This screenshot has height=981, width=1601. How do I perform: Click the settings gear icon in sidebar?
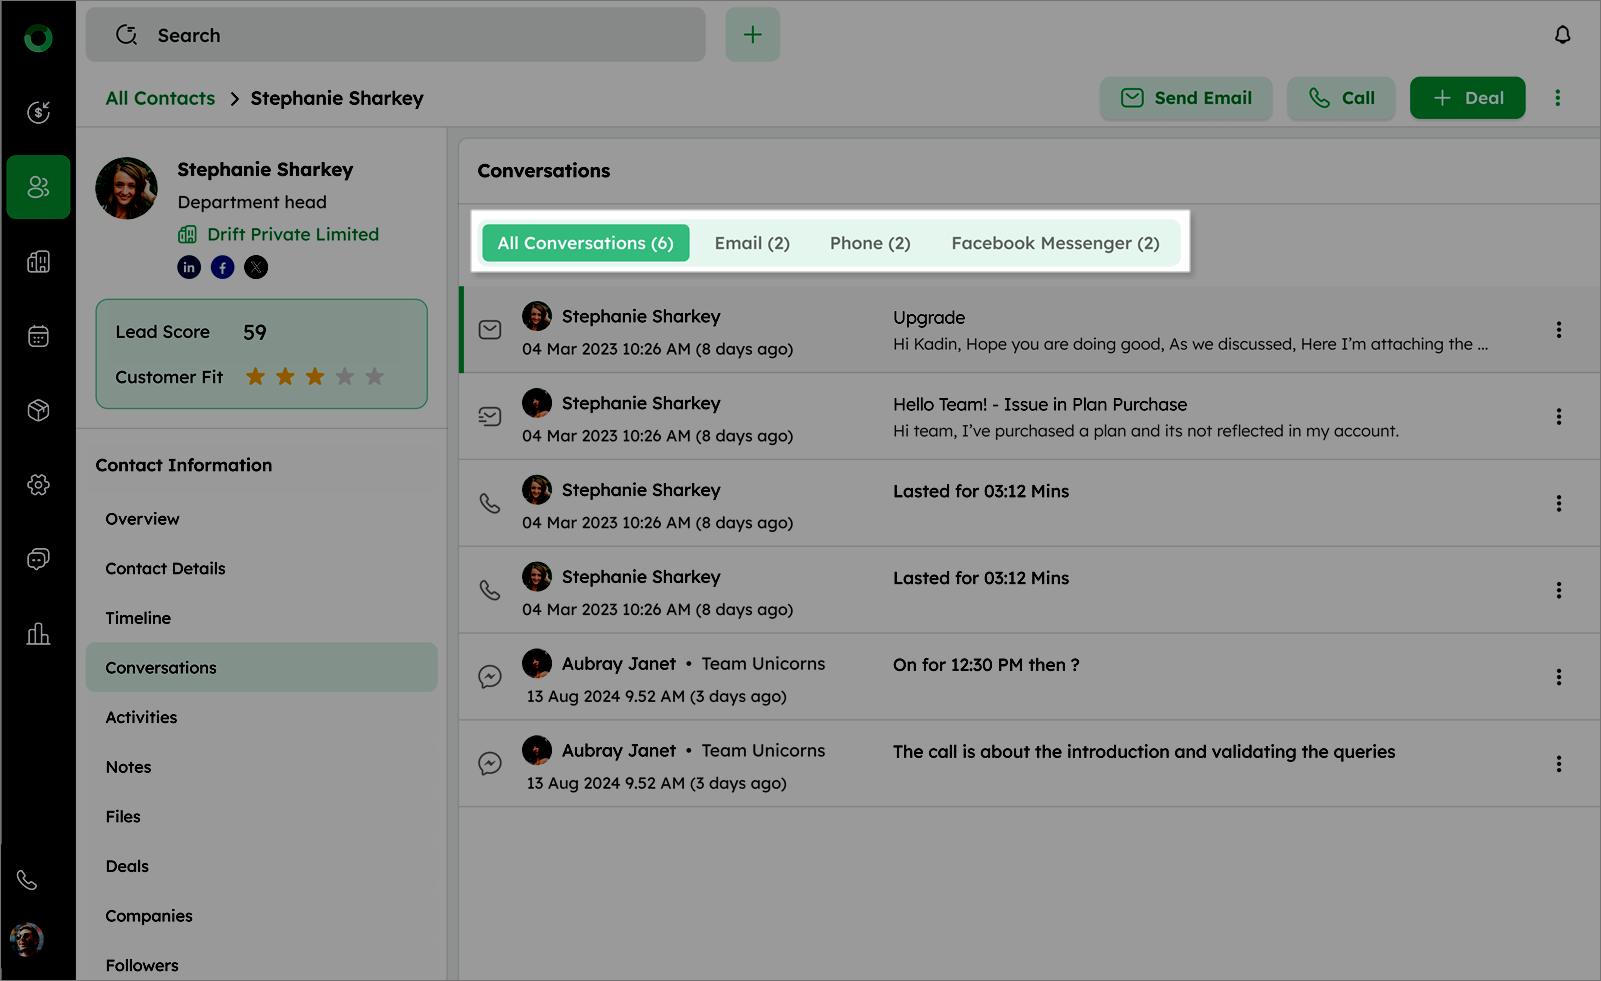pyautogui.click(x=38, y=485)
